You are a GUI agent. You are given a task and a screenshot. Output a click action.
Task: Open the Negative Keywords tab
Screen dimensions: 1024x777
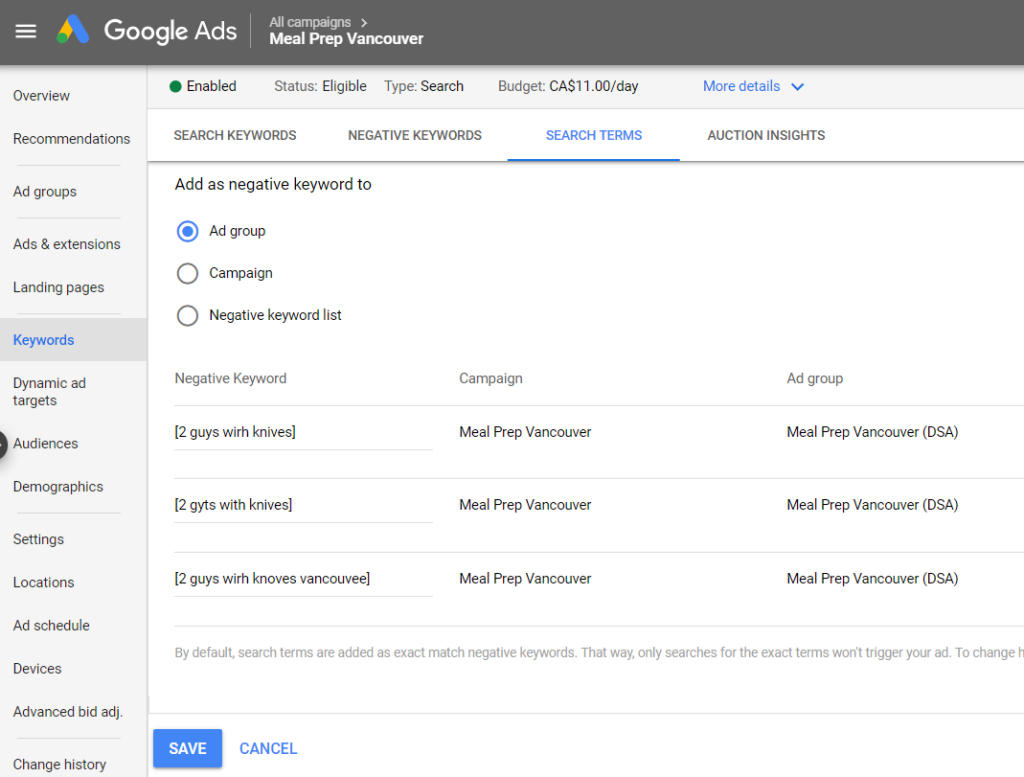(414, 135)
